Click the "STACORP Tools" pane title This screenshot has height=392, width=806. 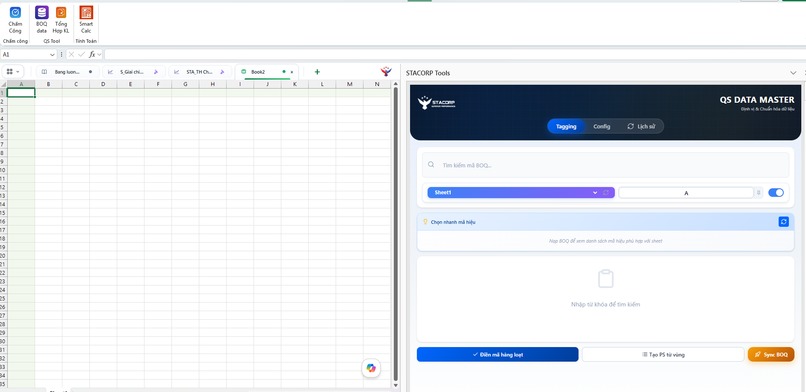428,73
